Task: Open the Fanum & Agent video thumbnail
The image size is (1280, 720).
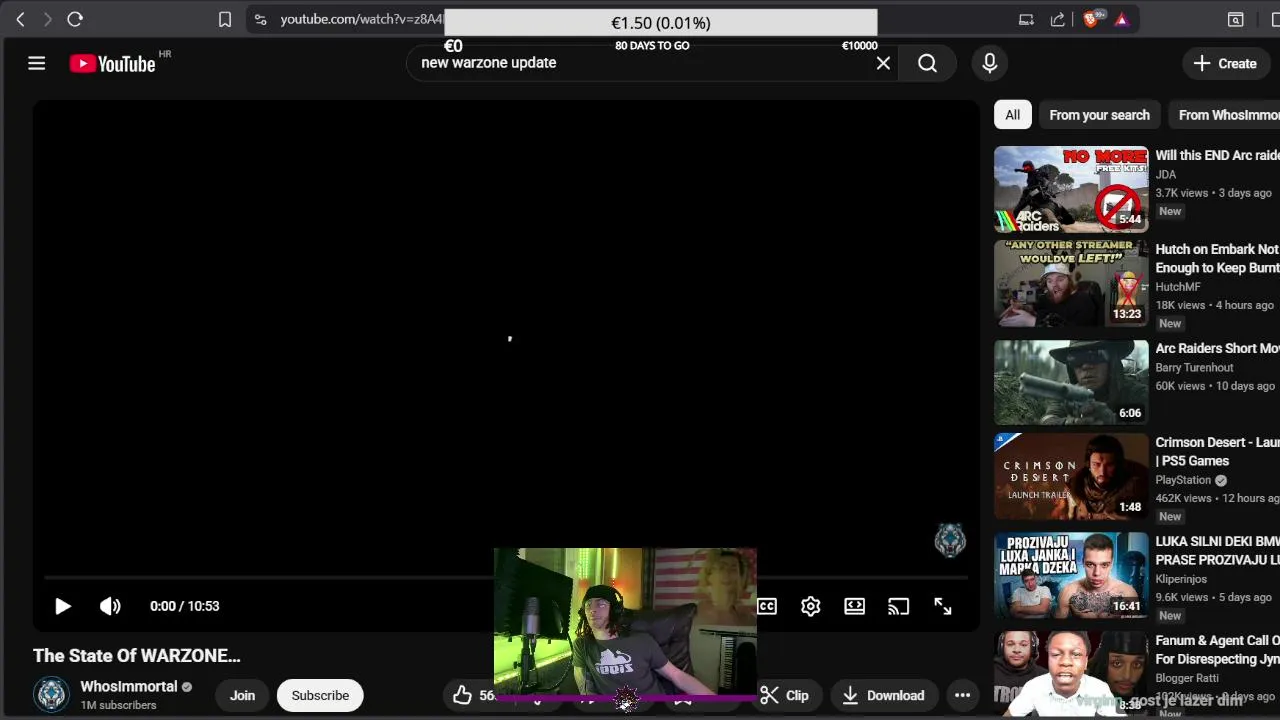Action: point(1071,672)
